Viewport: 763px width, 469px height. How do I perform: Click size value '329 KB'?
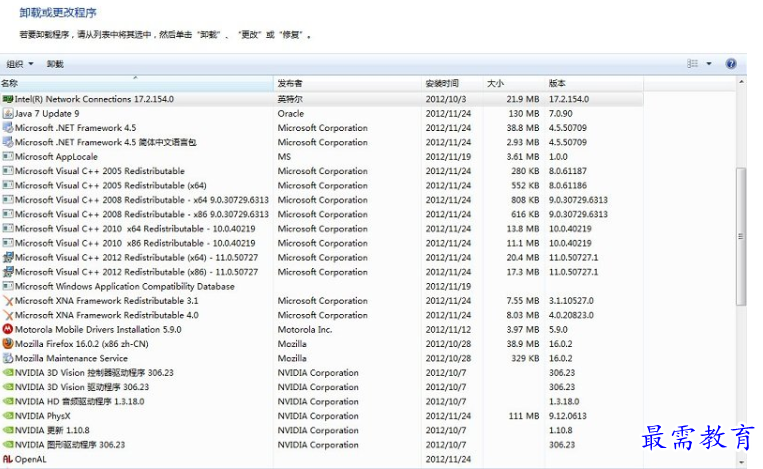coord(525,358)
